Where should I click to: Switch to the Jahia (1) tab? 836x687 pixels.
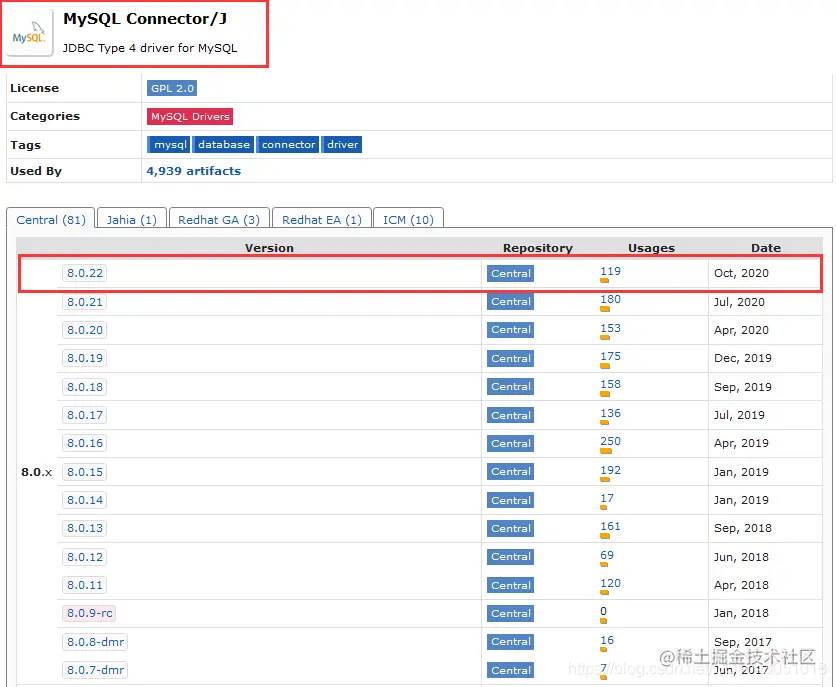pyautogui.click(x=132, y=220)
